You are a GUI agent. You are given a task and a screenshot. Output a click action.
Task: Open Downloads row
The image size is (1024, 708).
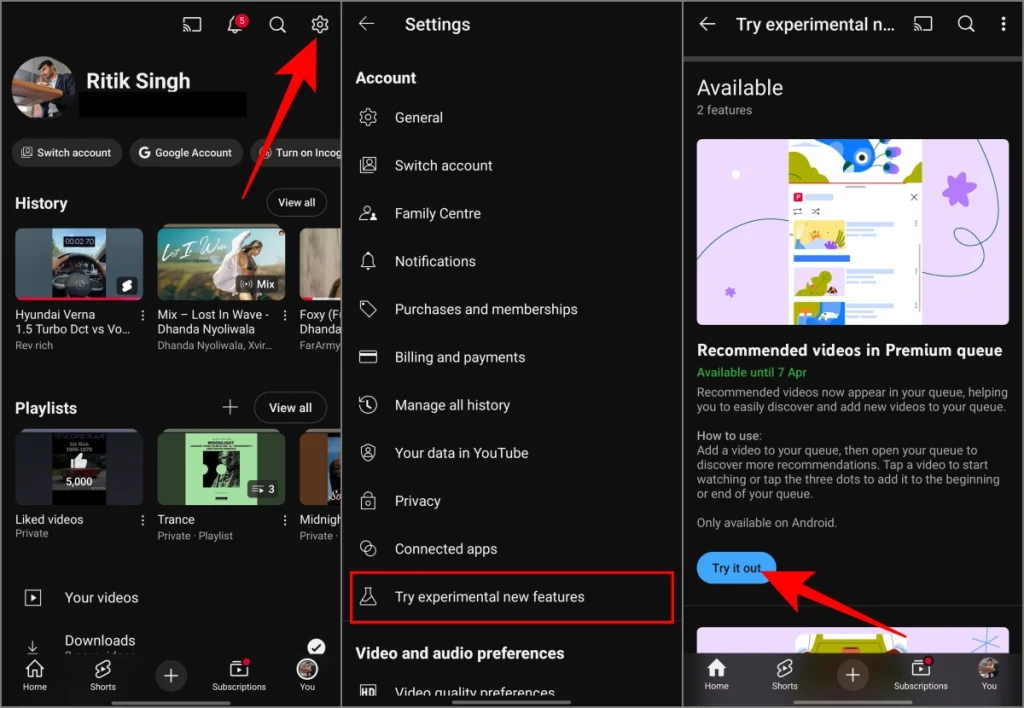[170, 641]
